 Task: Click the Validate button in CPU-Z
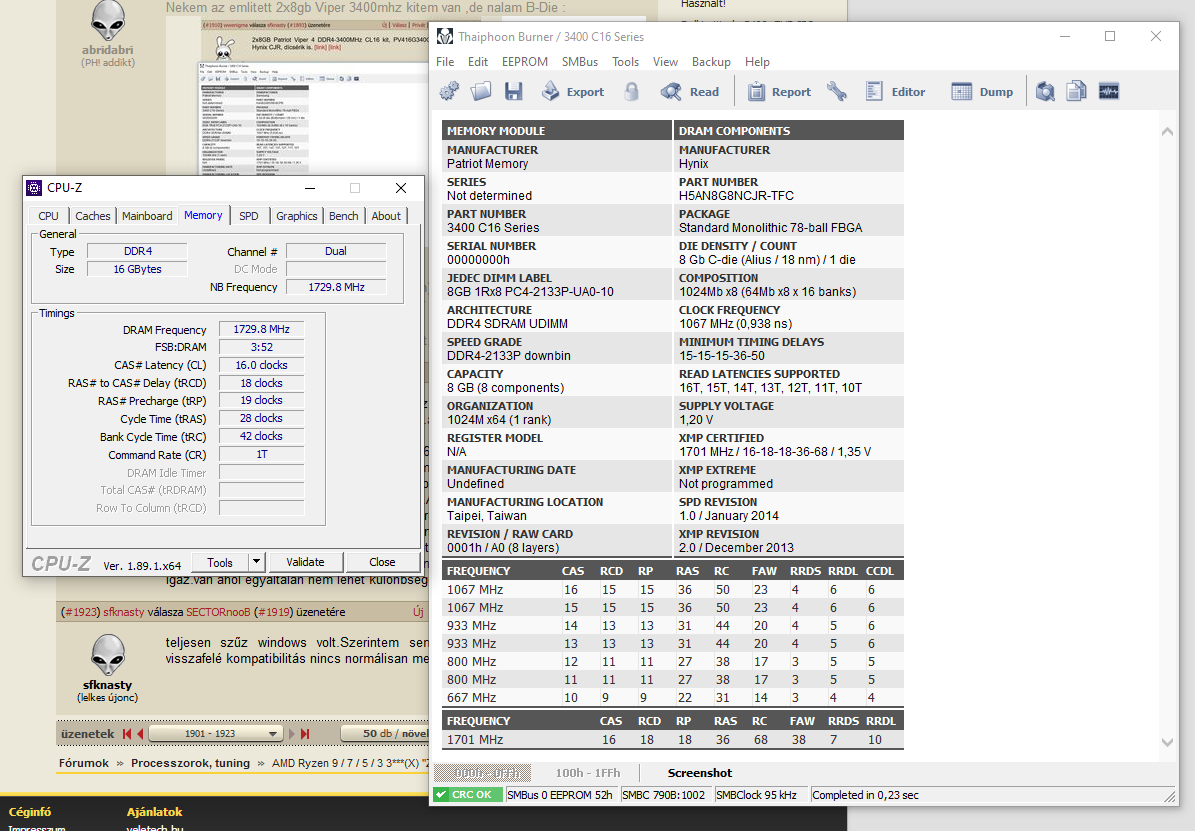tap(305, 563)
